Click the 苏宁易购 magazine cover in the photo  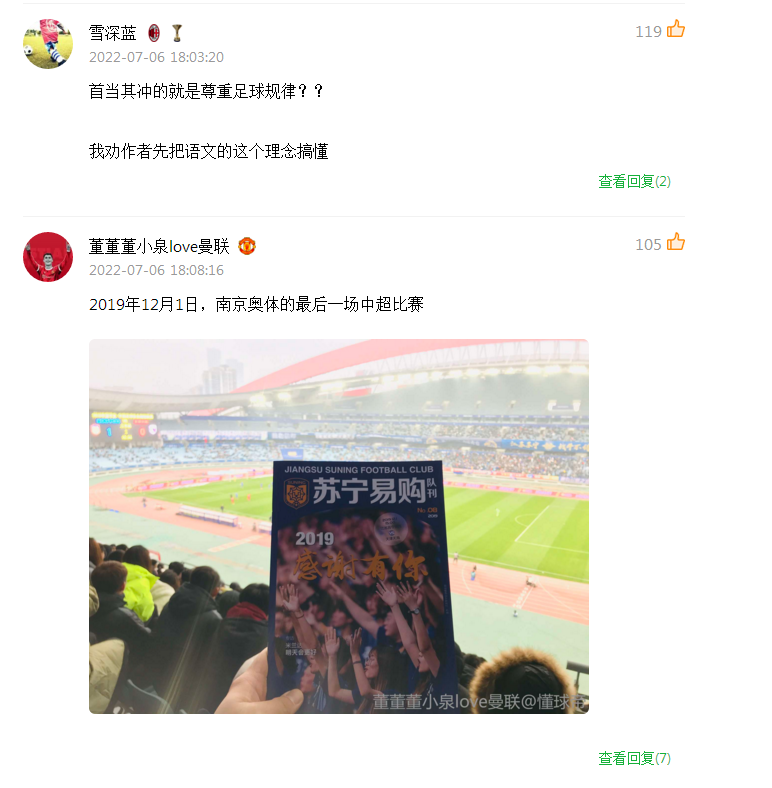(361, 580)
